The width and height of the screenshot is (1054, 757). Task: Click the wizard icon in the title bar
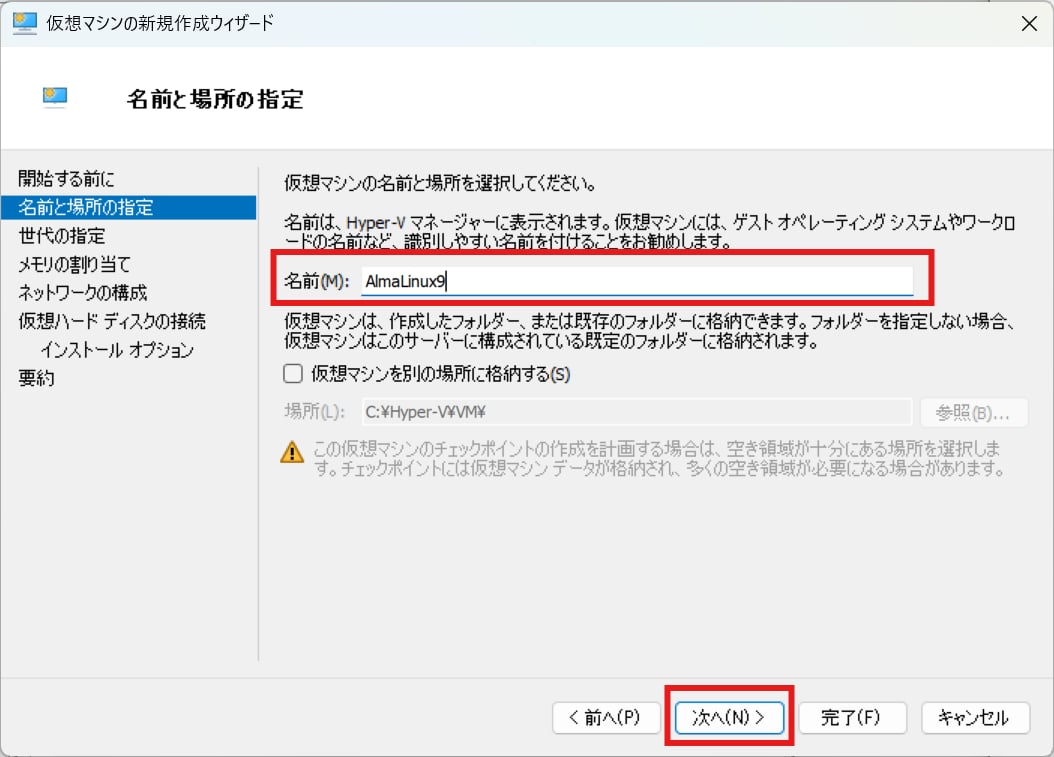point(25,22)
